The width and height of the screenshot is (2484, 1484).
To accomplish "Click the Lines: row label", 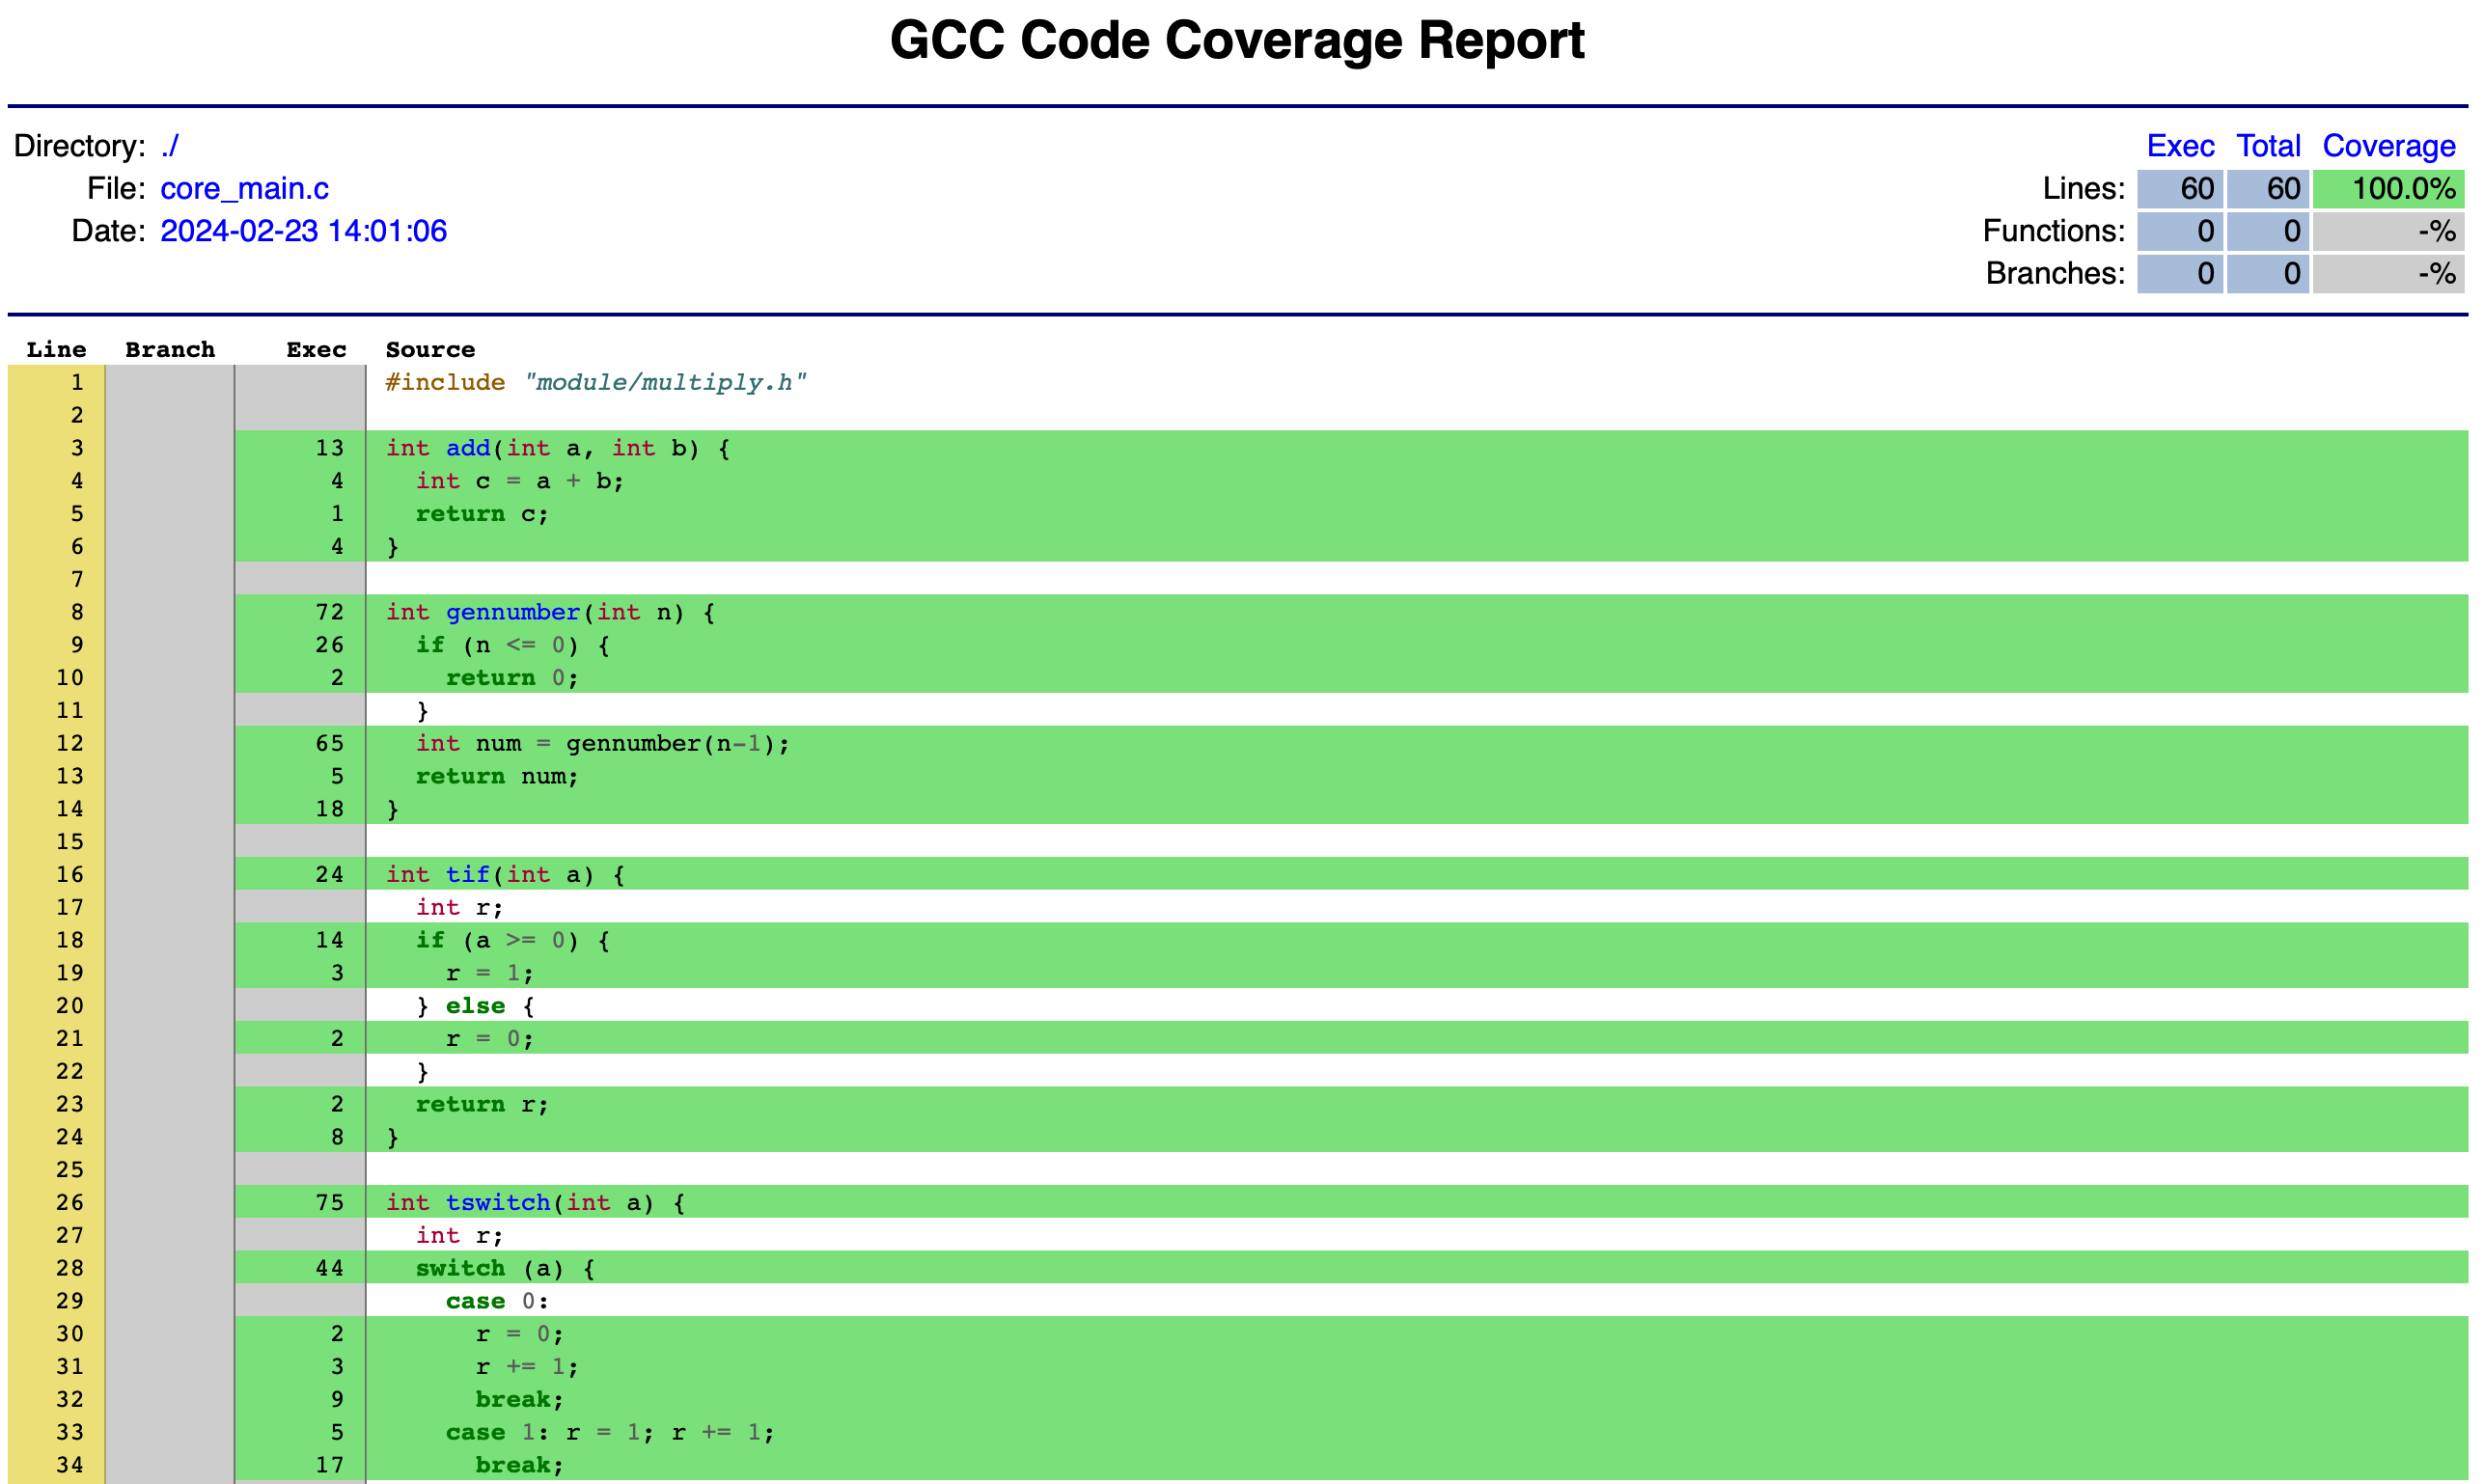I will click(x=2083, y=189).
